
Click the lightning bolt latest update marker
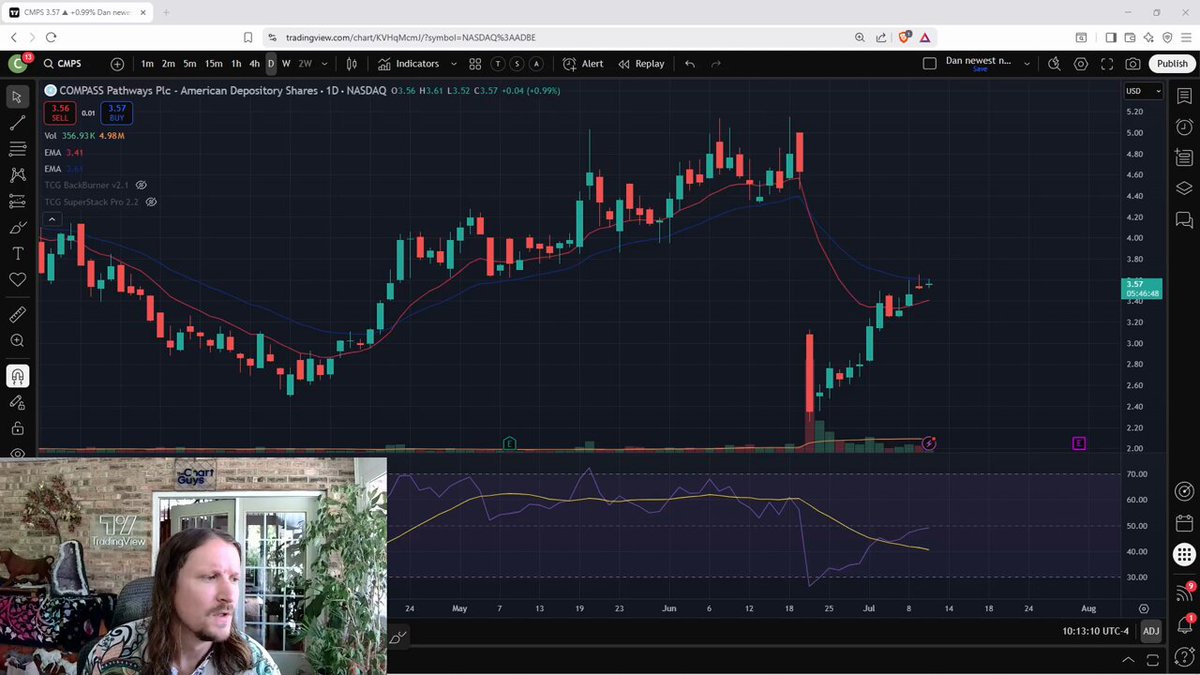click(x=929, y=443)
